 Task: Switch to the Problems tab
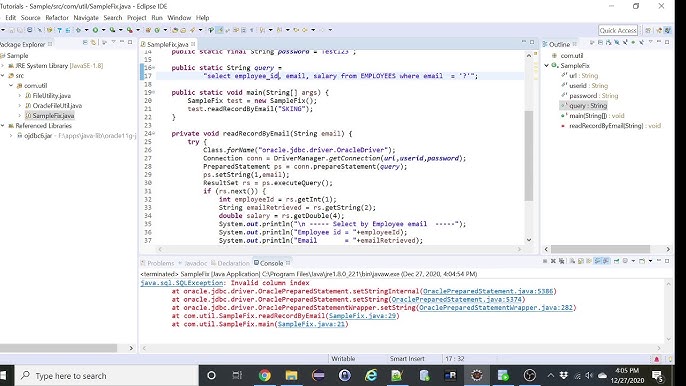[157, 263]
